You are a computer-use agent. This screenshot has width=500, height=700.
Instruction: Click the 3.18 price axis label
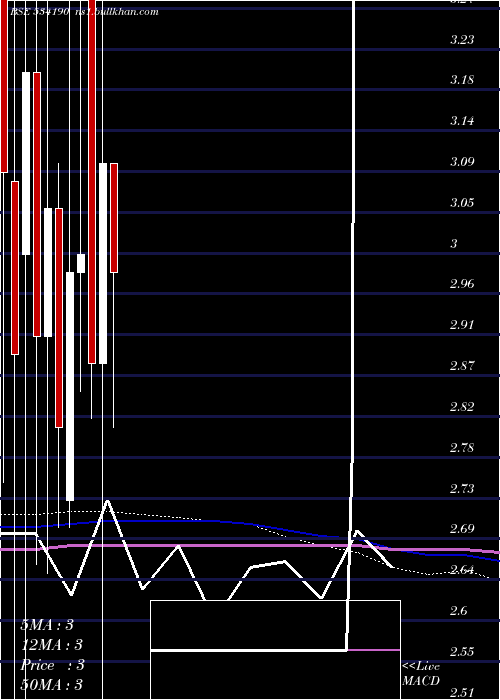pos(462,80)
